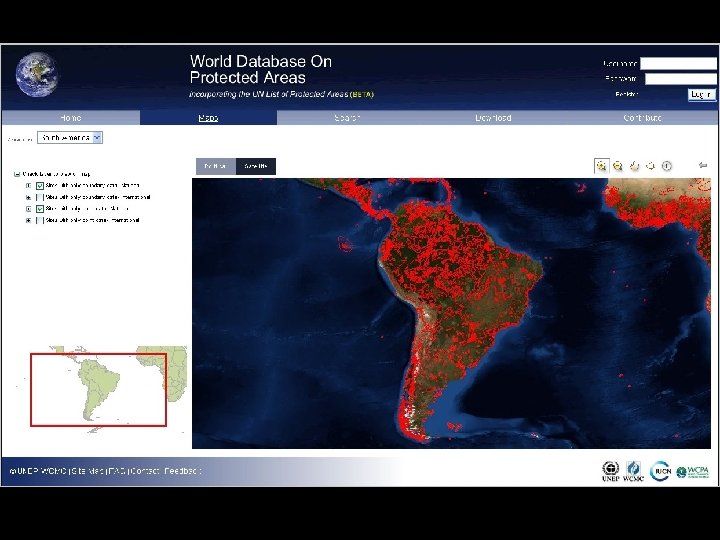Uncheck the first checked layer checkbox

[x=40, y=186]
